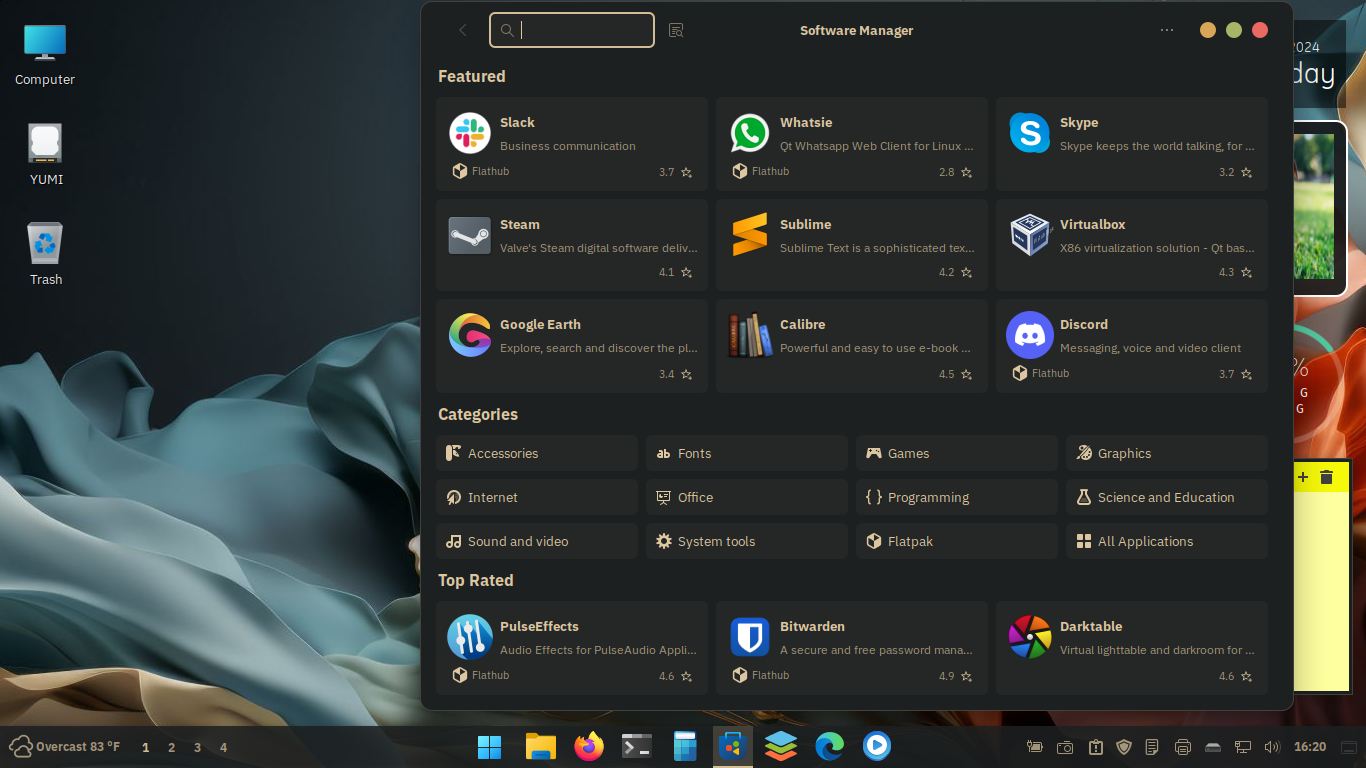This screenshot has height=768, width=1366.
Task: Launch Microsoft Edge from the taskbar
Action: pos(829,746)
